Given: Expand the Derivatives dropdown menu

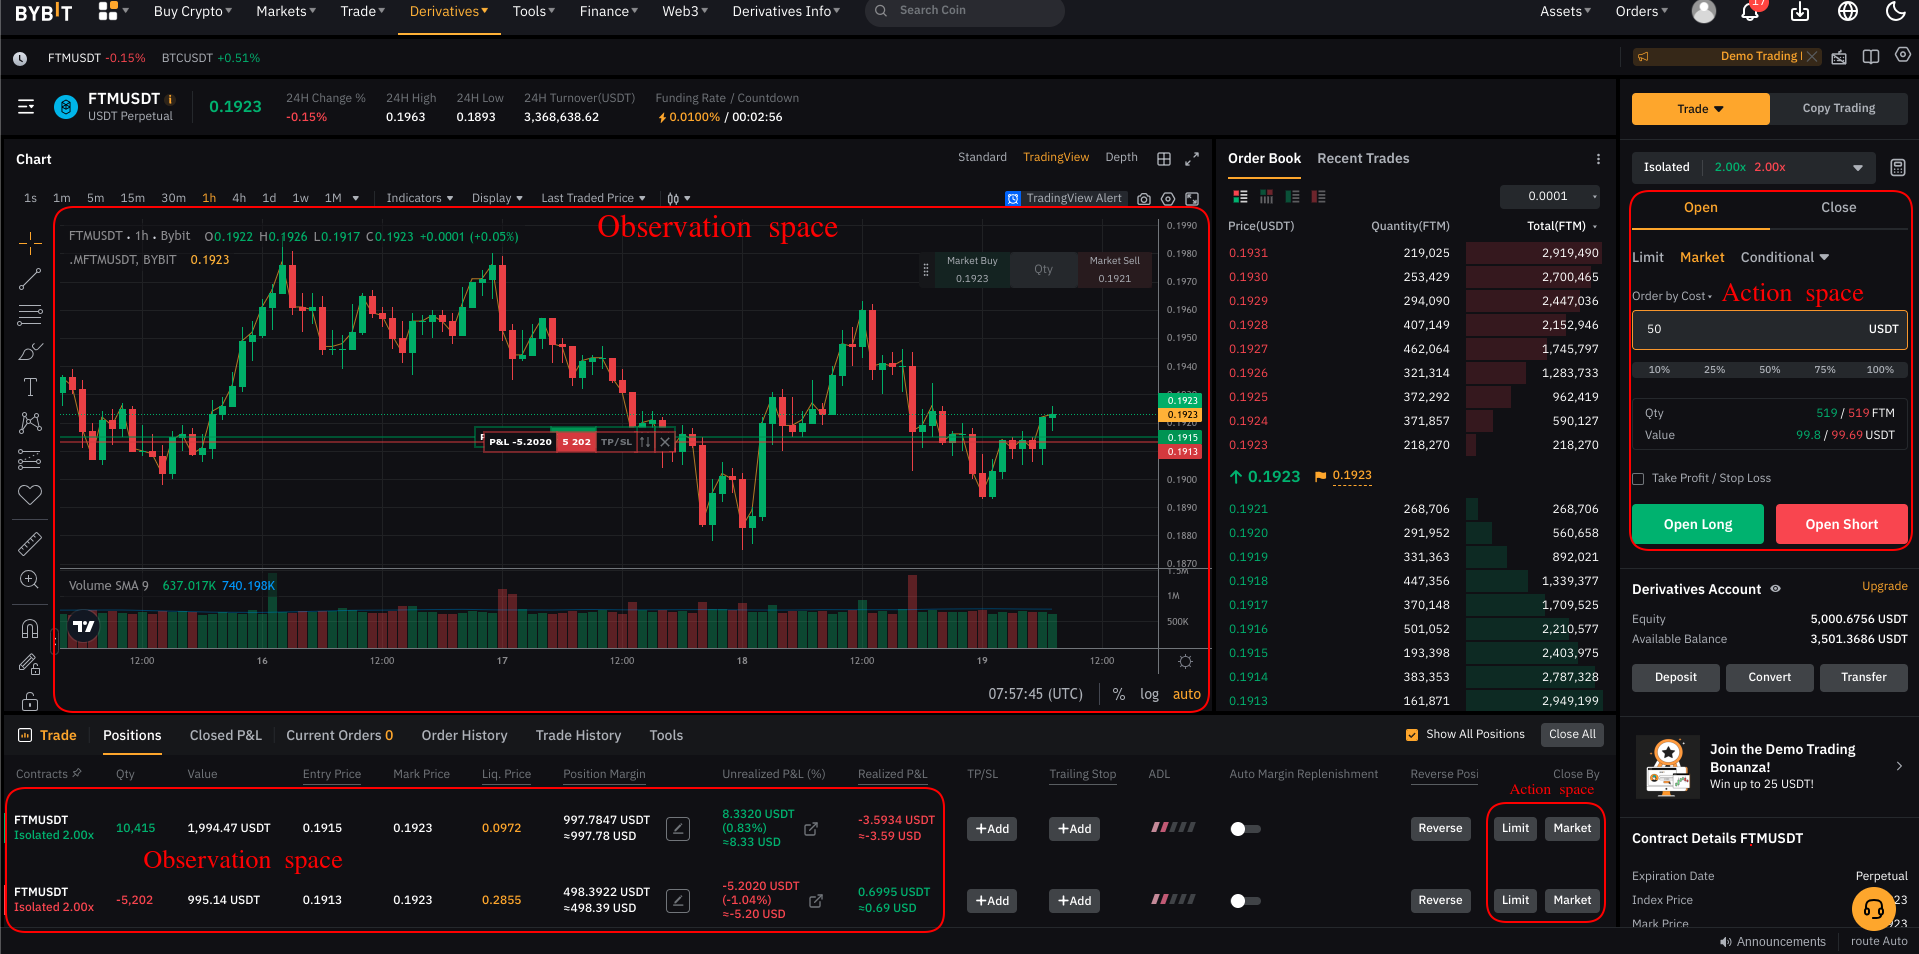Looking at the screenshot, I should tap(449, 11).
